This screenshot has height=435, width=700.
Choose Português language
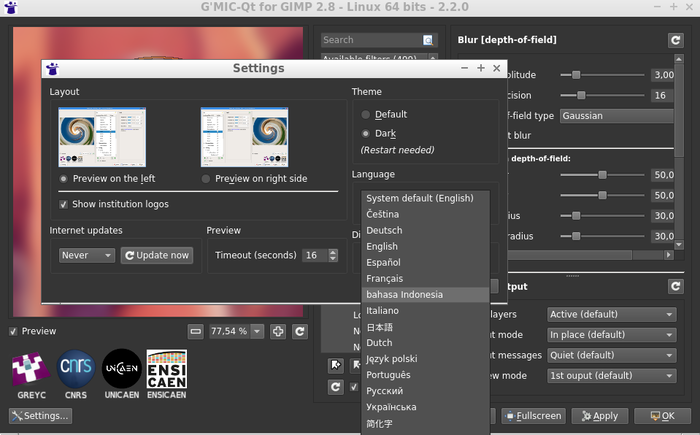pos(425,375)
